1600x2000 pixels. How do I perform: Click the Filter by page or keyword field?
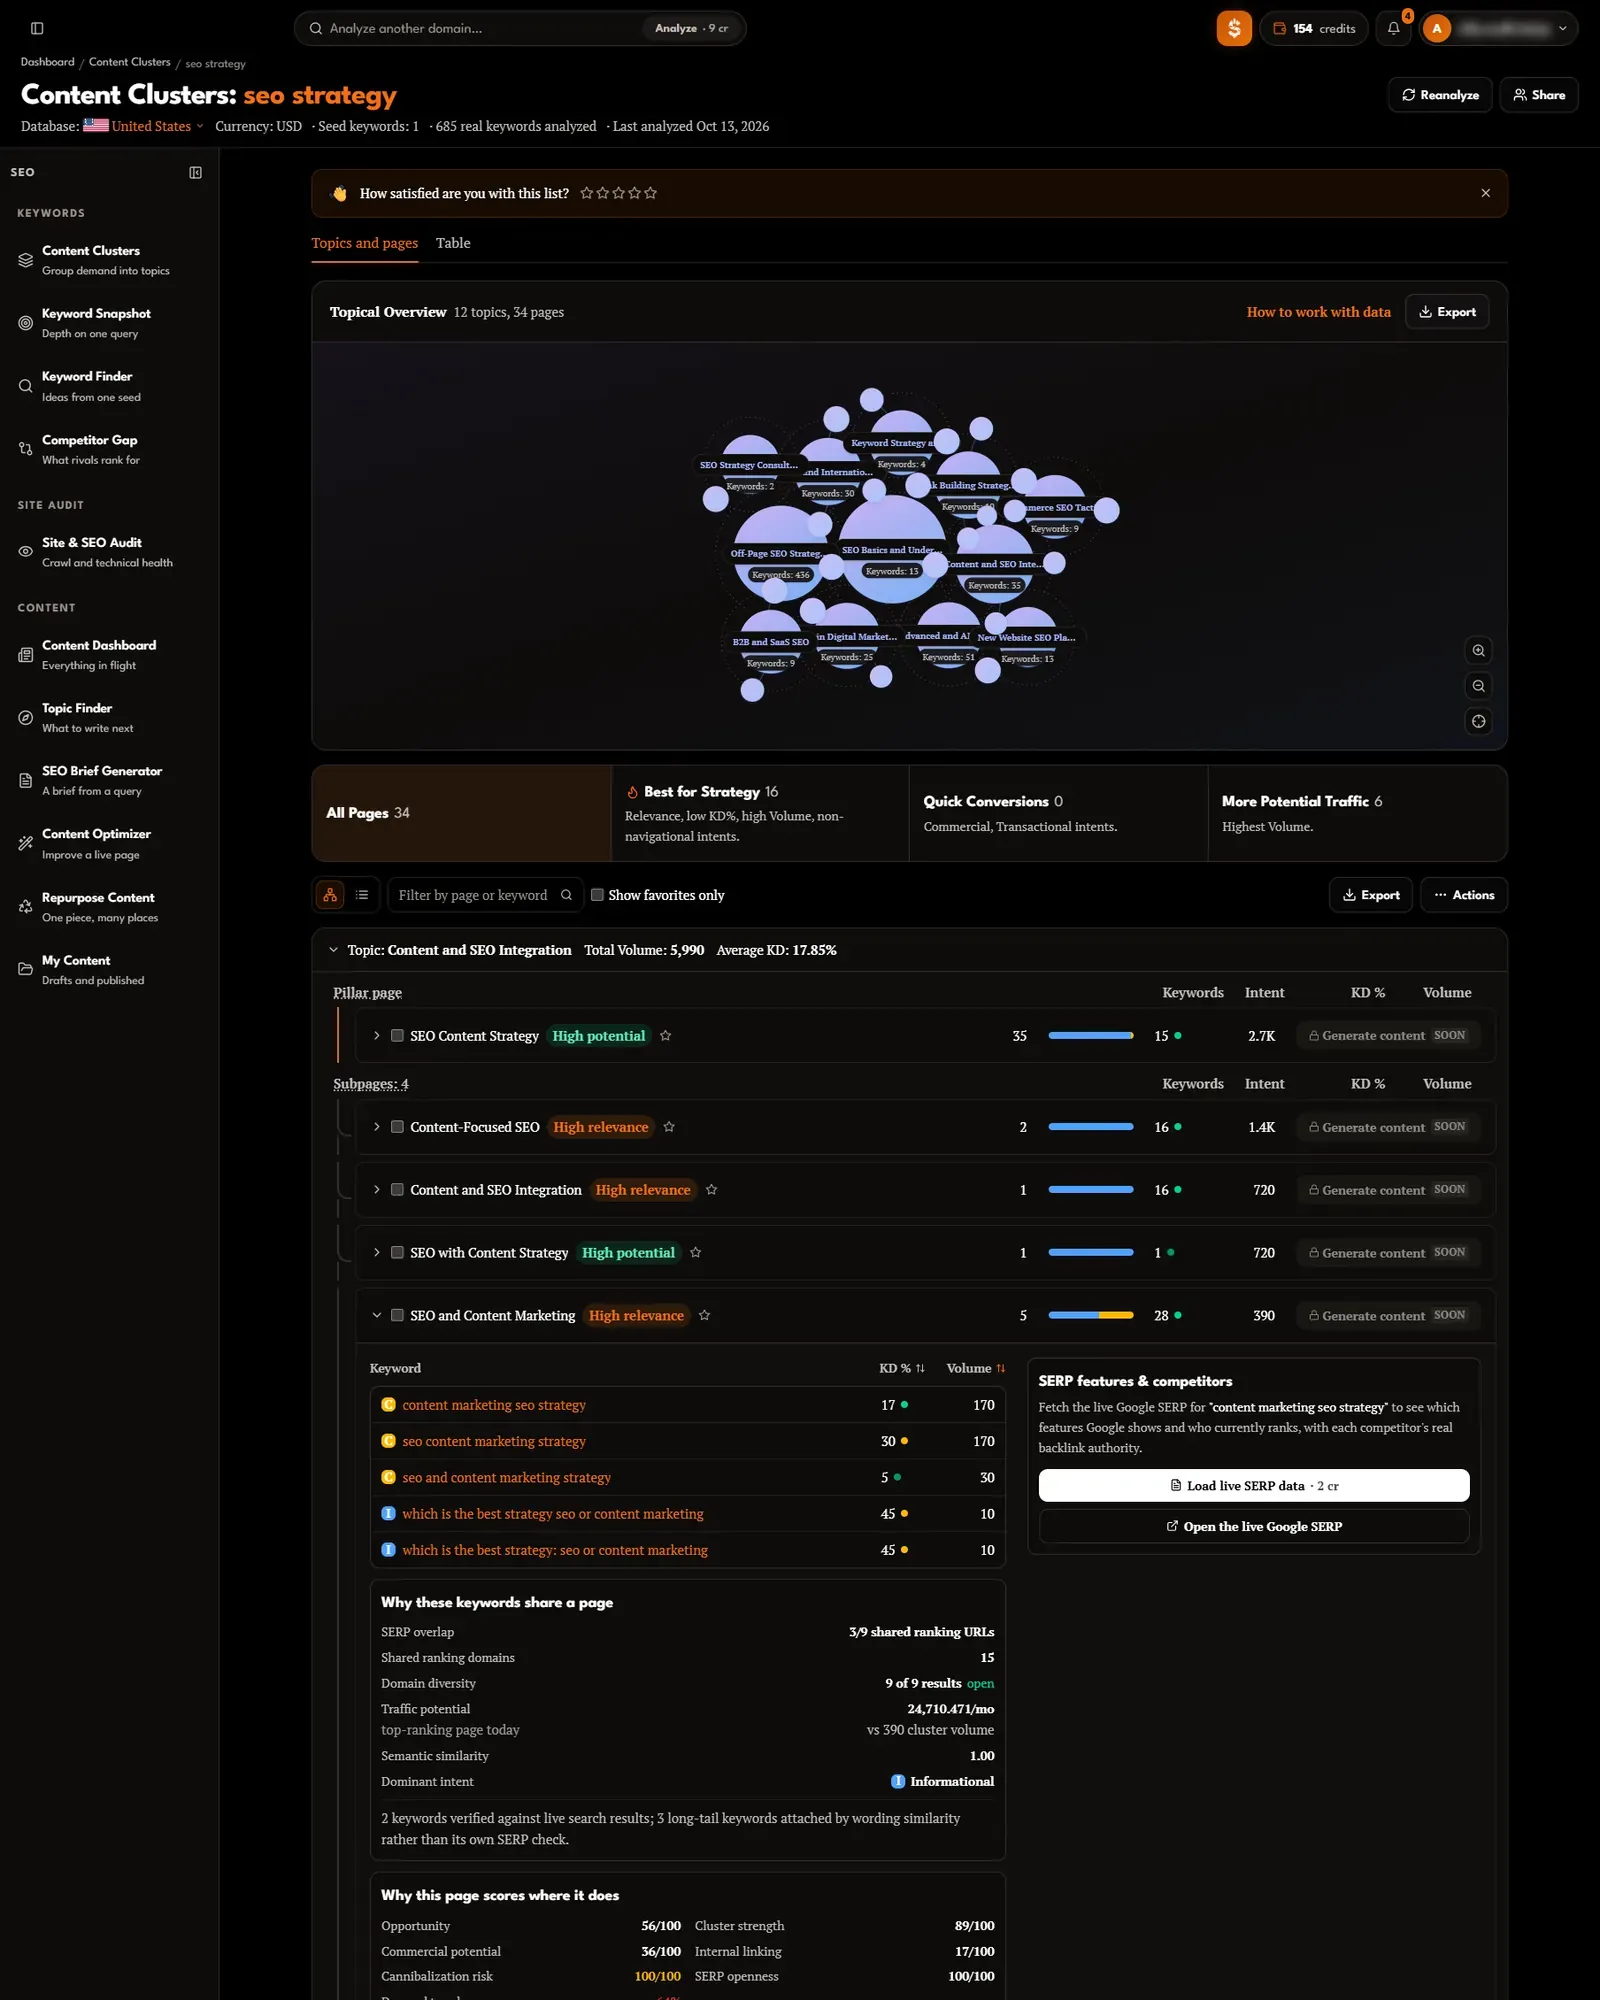485,895
